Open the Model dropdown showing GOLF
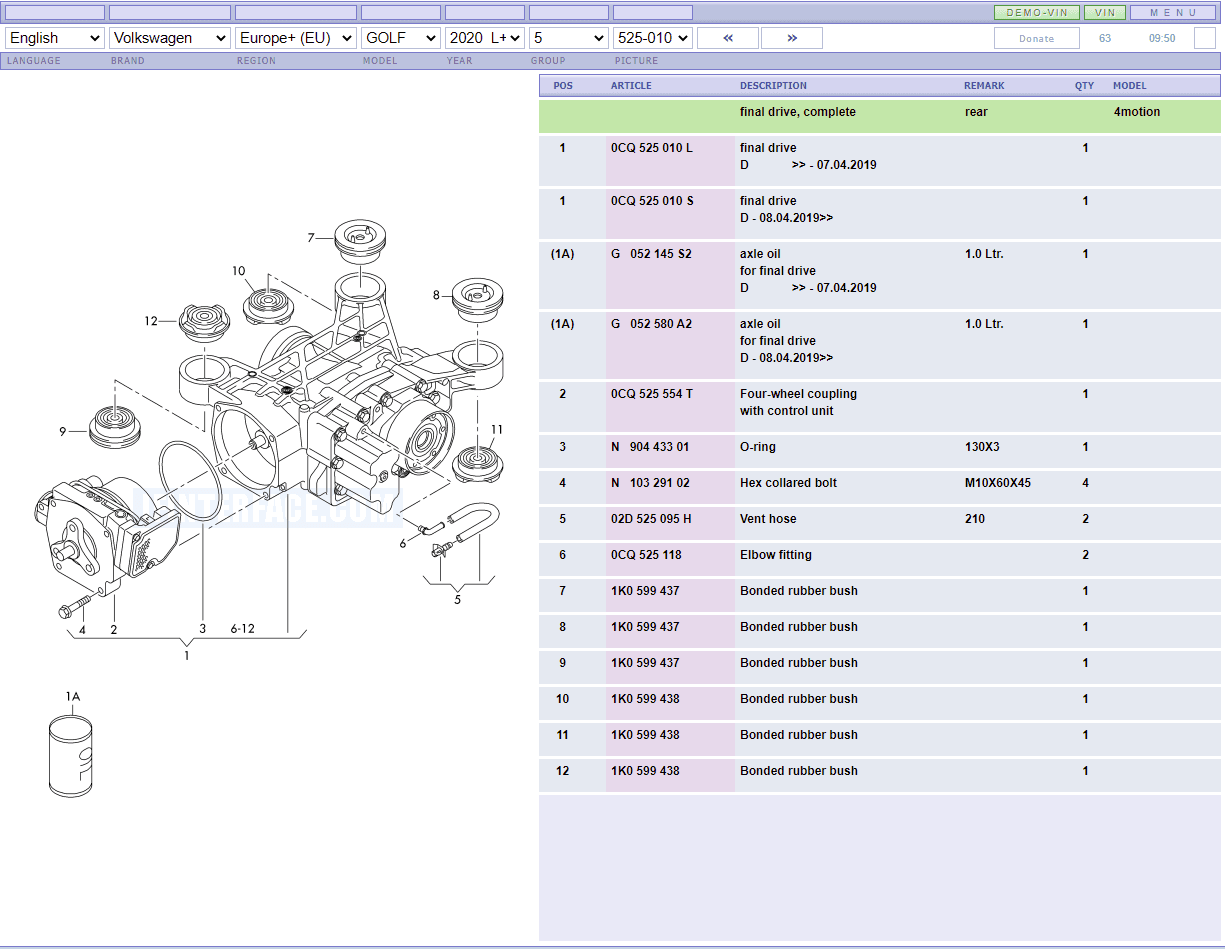The height and width of the screenshot is (949, 1225). point(401,38)
